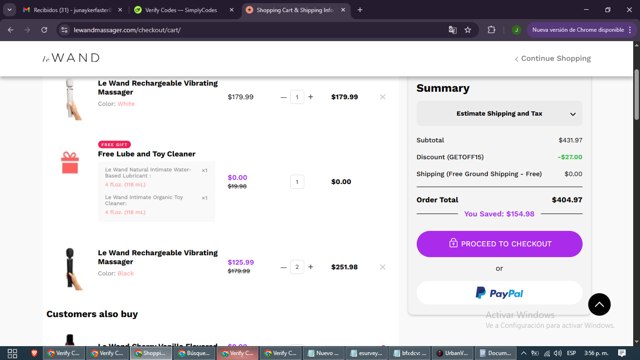Image resolution: width=640 pixels, height=360 pixels.
Task: Decrease quantity of the white massager
Action: point(283,97)
